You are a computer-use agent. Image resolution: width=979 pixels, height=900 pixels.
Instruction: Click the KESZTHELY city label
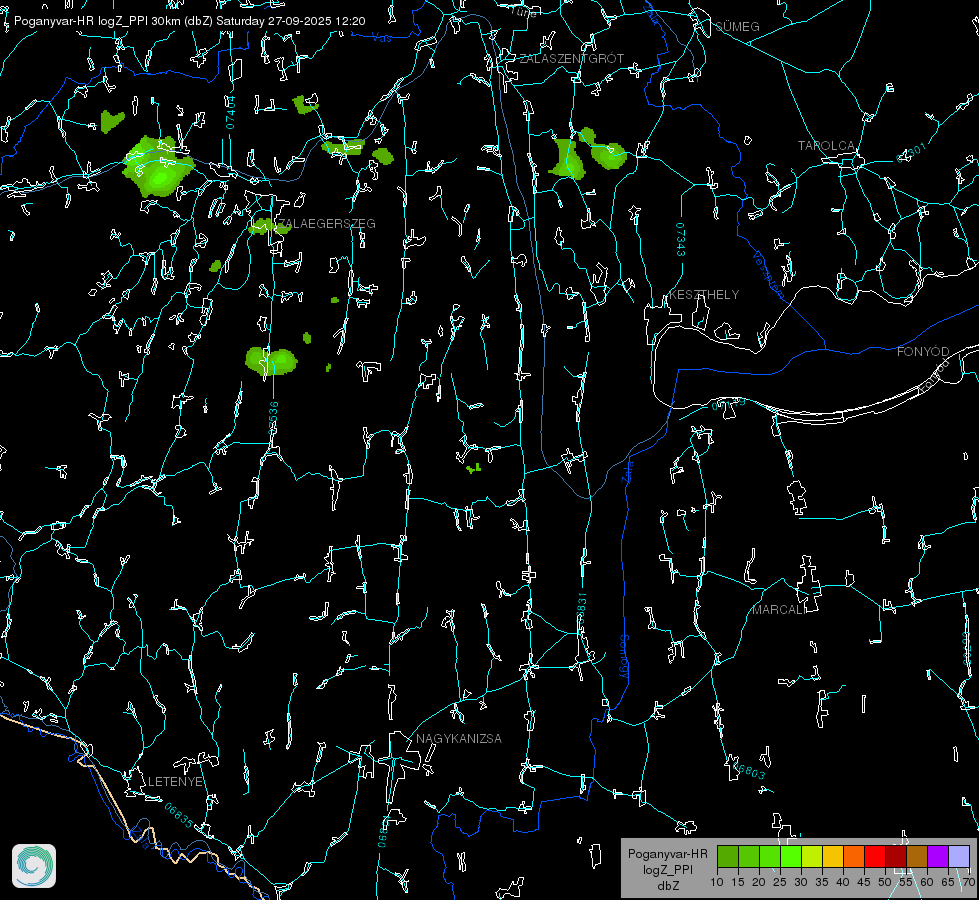[x=704, y=295]
